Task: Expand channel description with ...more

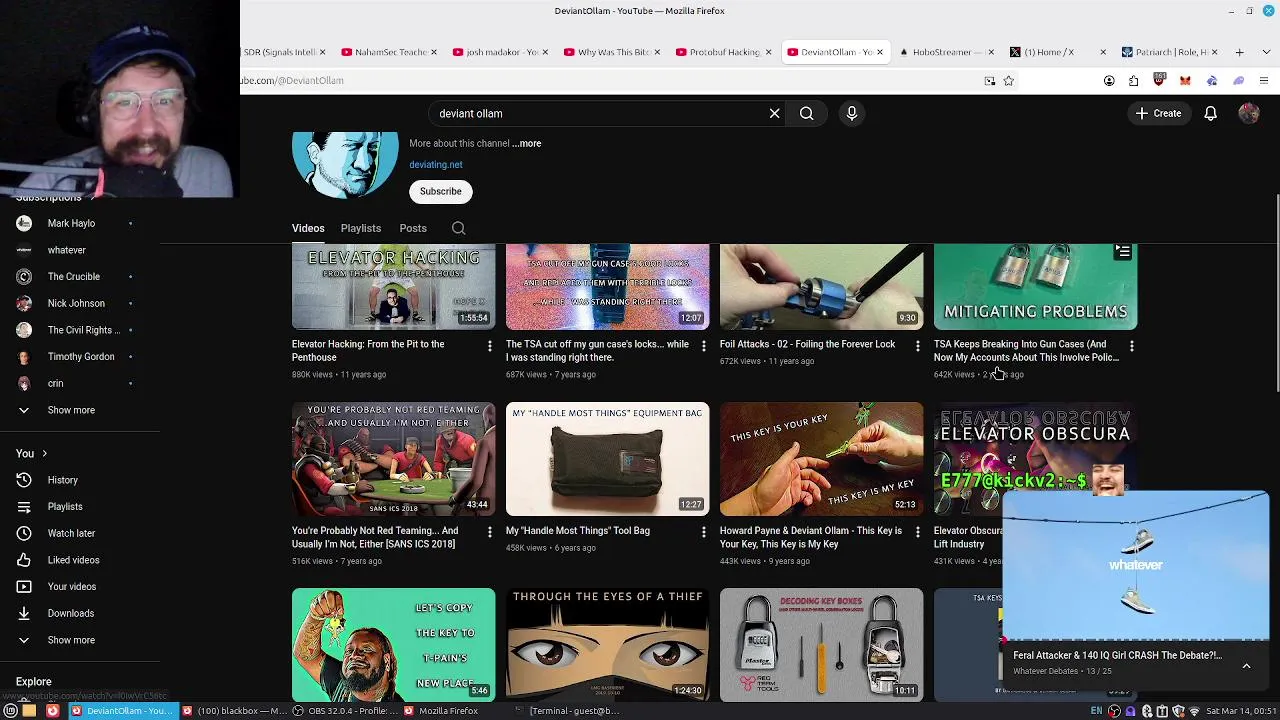Action: point(526,143)
